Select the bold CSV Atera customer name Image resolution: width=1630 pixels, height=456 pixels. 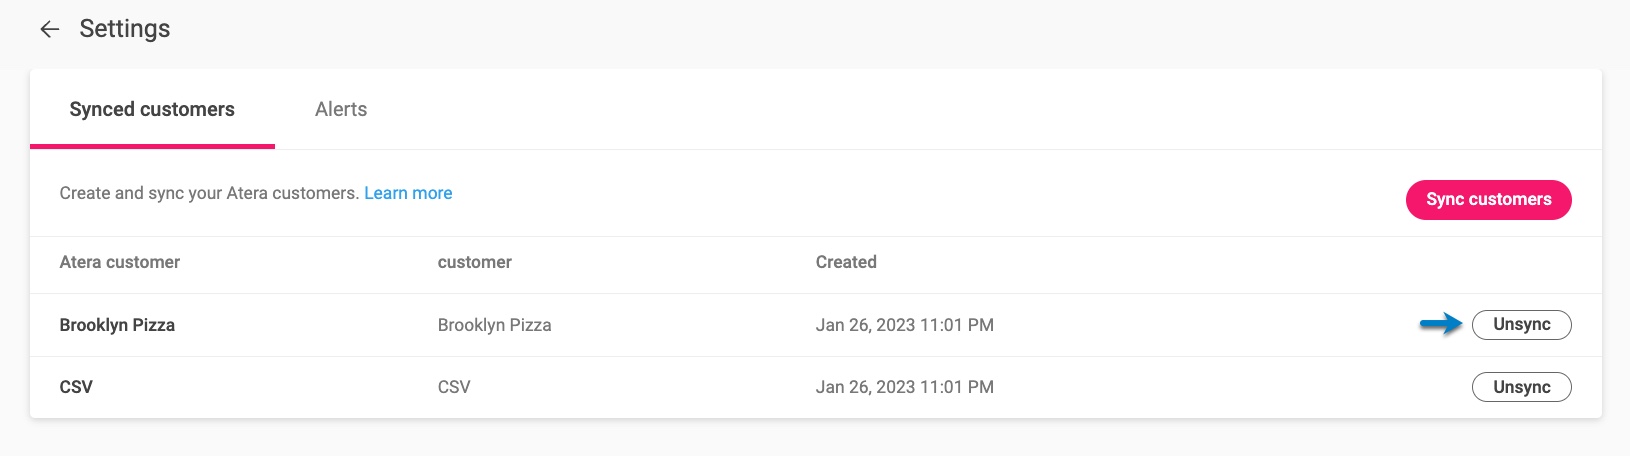(x=76, y=387)
